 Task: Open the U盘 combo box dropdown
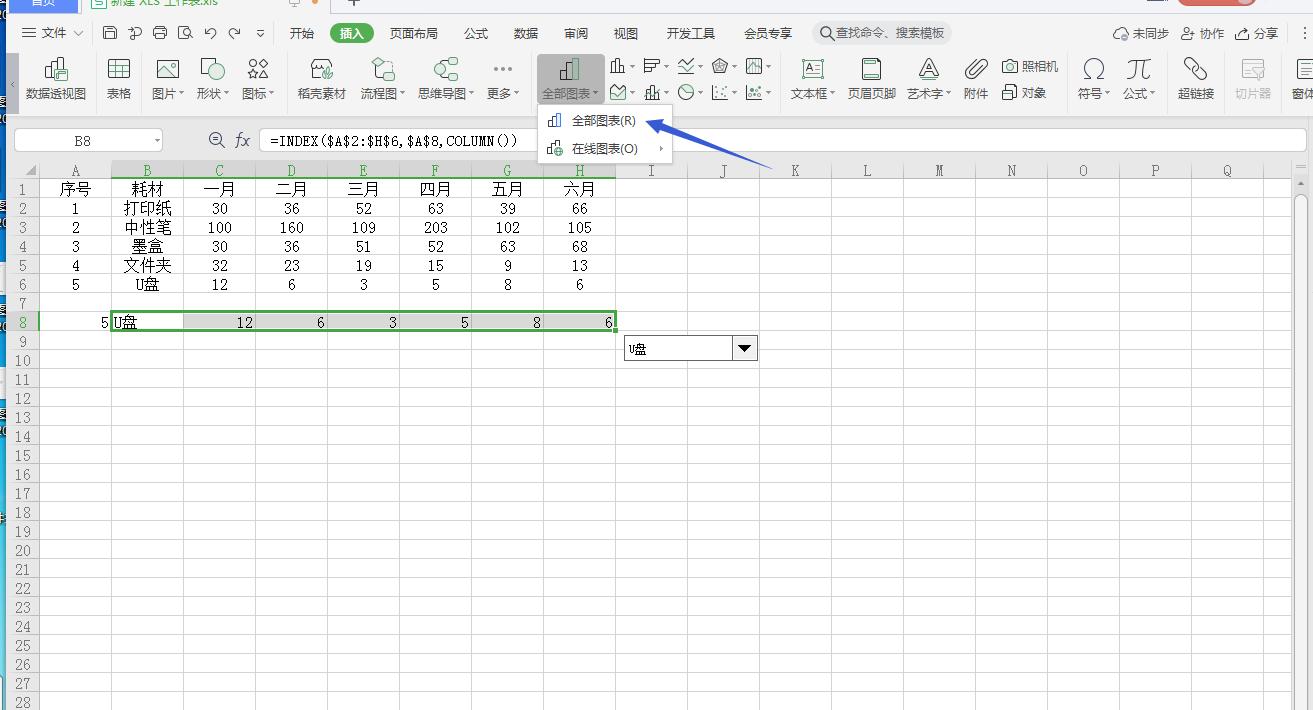tap(745, 348)
